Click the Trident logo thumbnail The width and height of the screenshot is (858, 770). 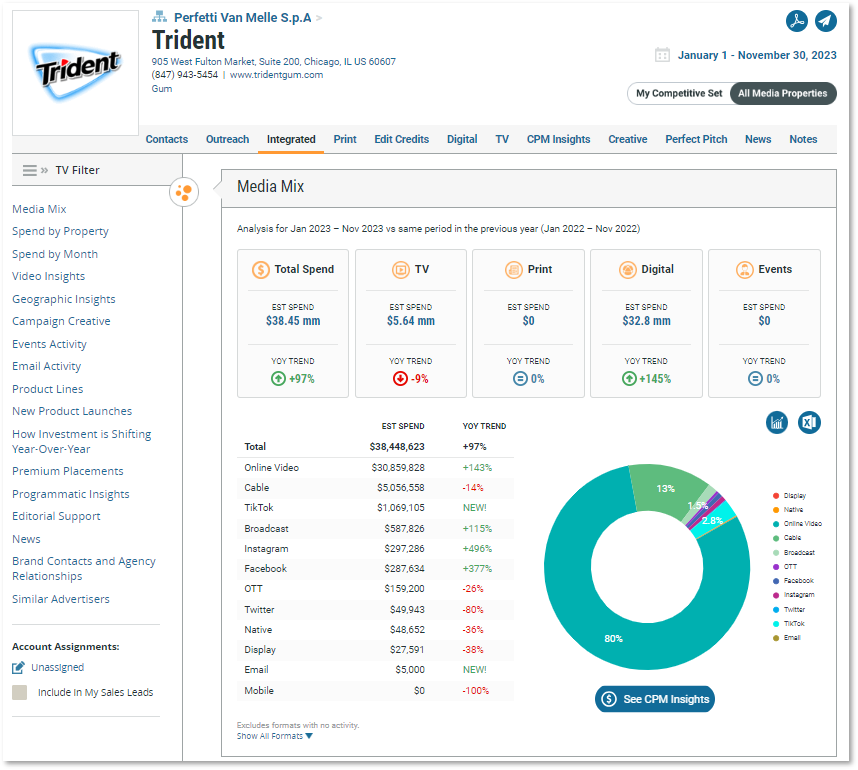[76, 73]
